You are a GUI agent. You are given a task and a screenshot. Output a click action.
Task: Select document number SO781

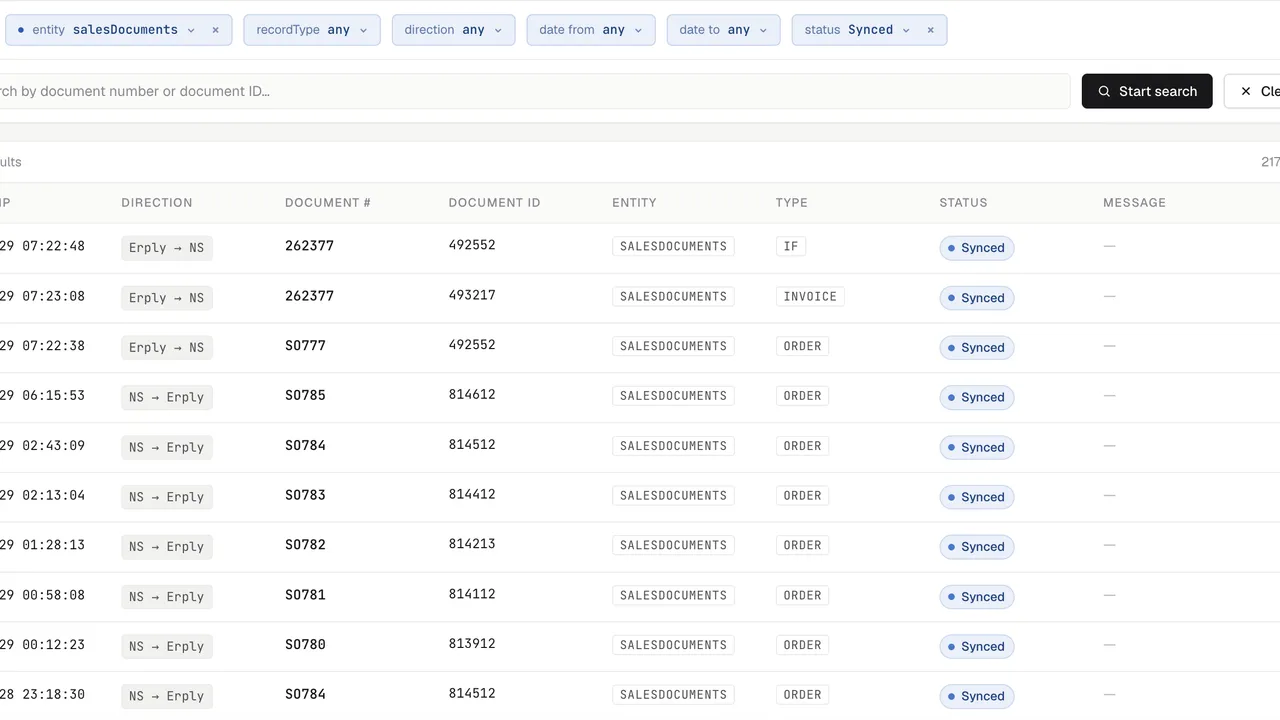(305, 596)
